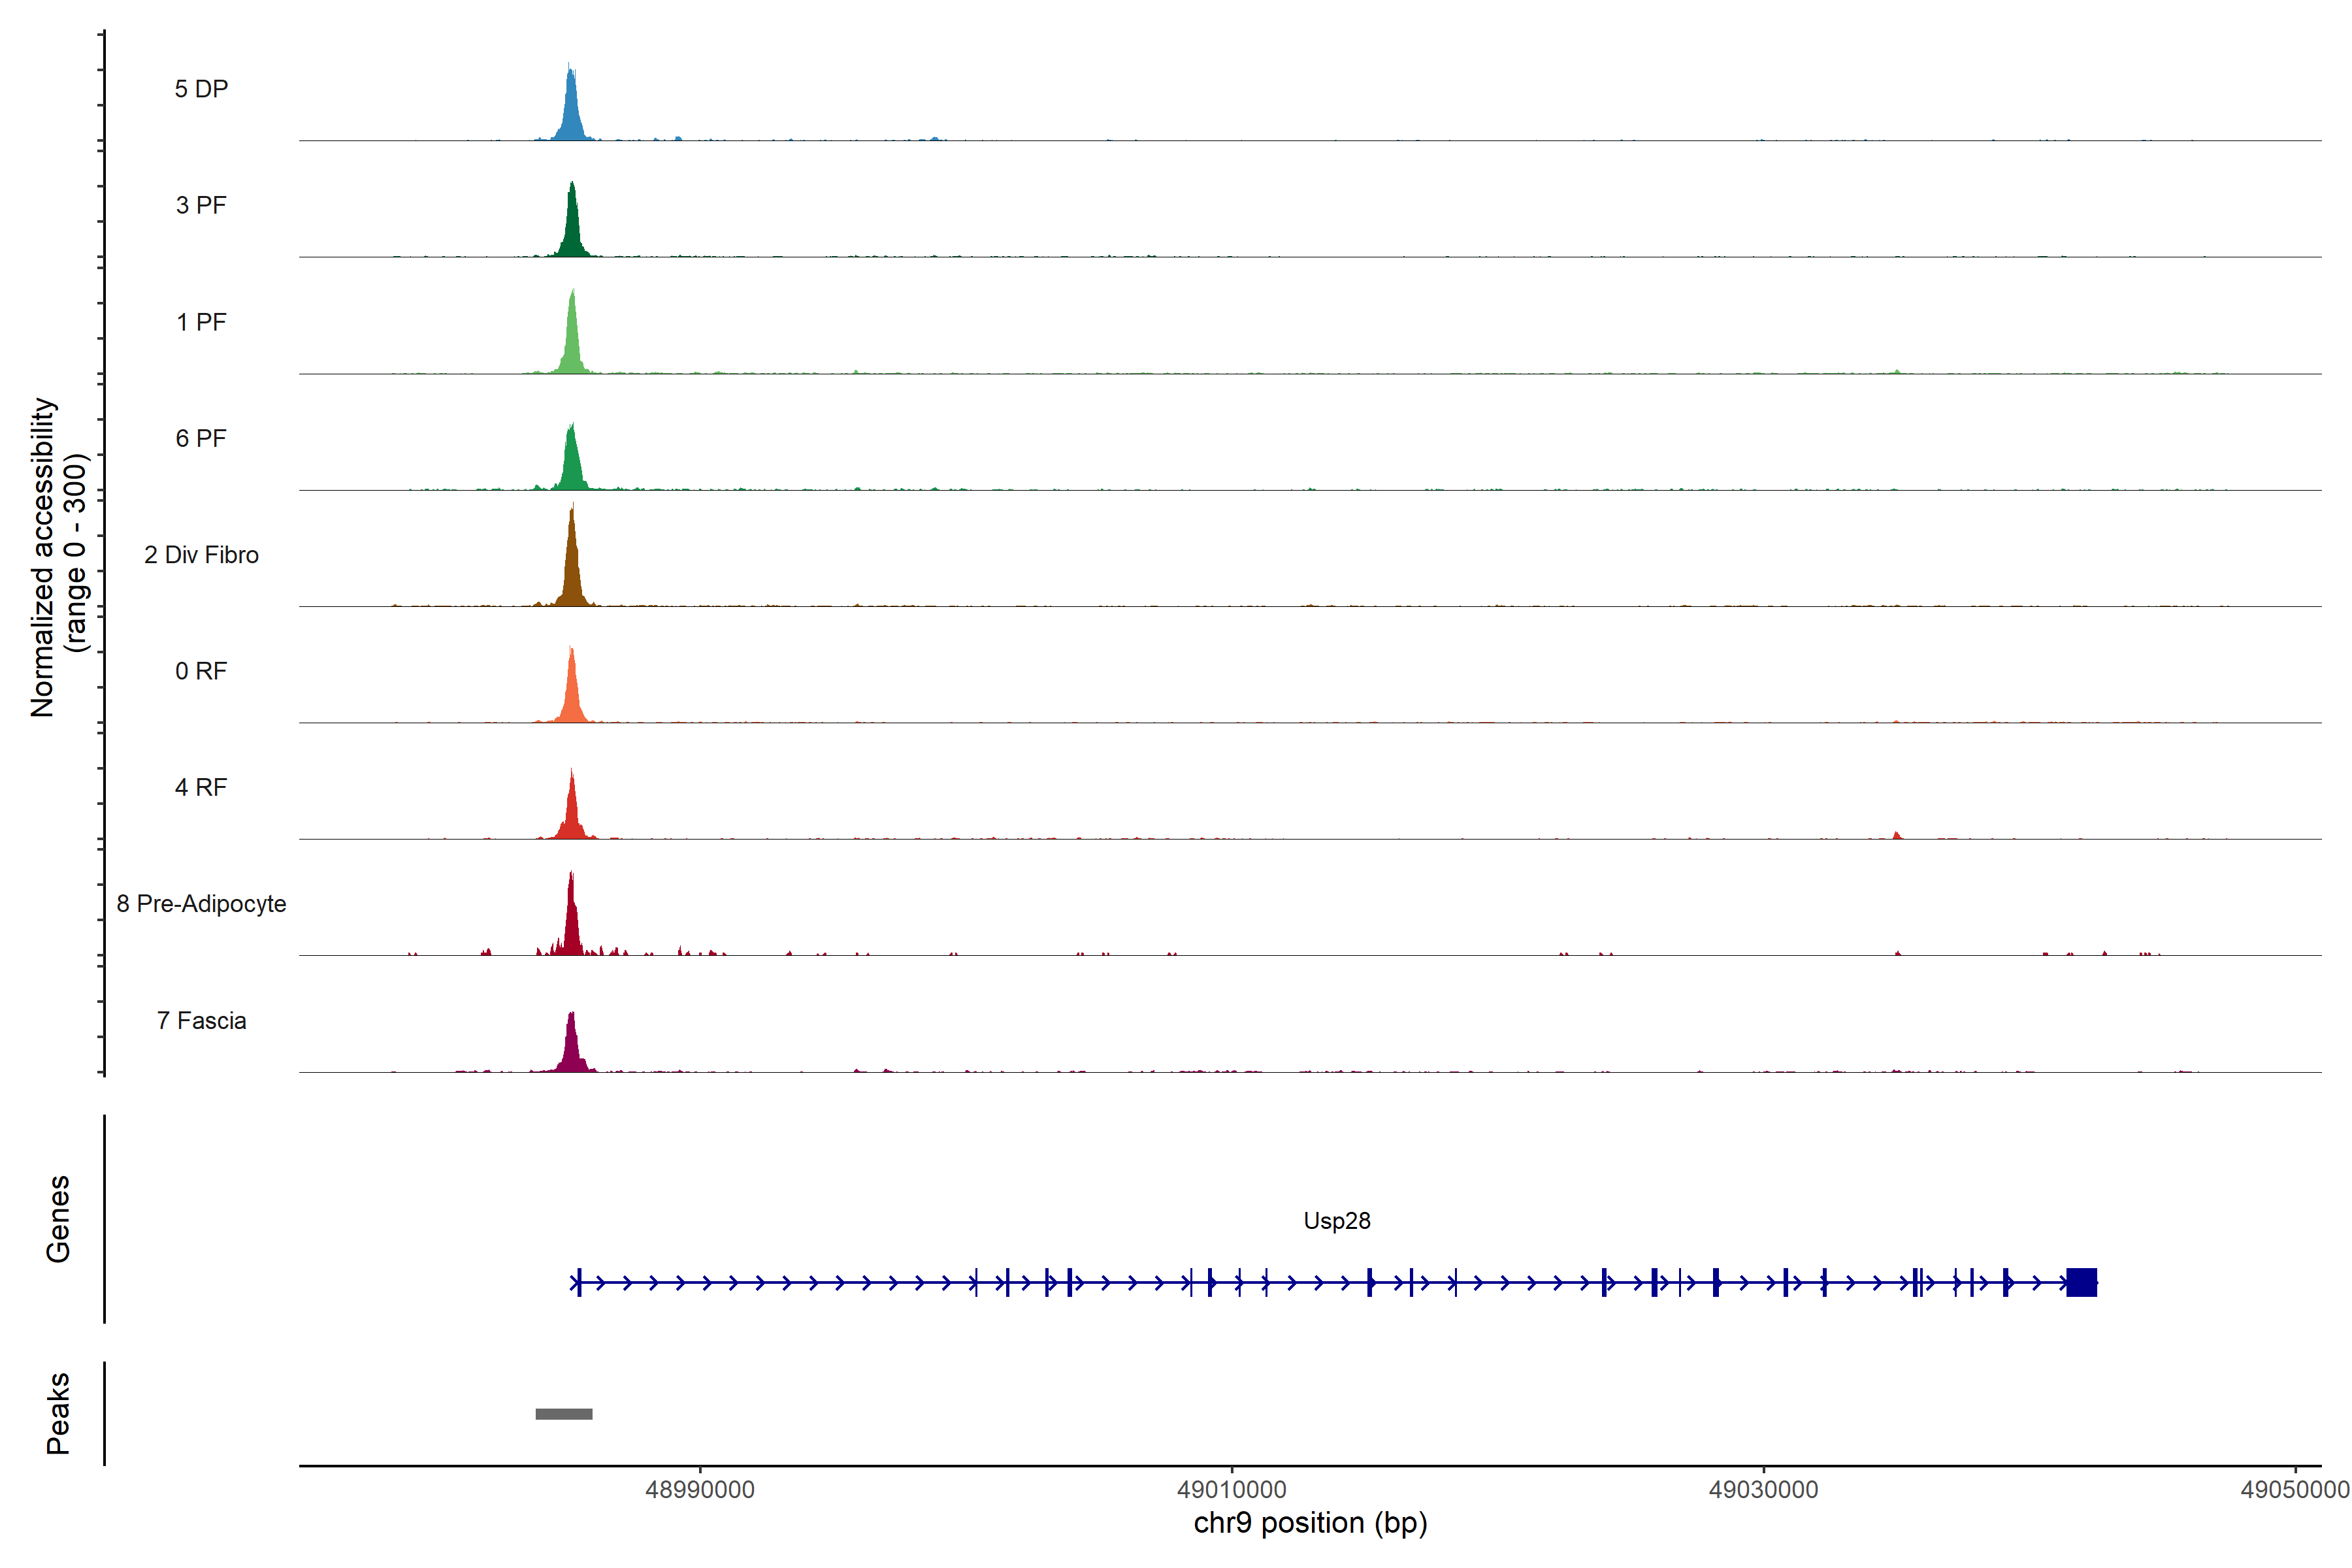Click the 4 RF track label
The image size is (2352, 1568).
pos(201,787)
